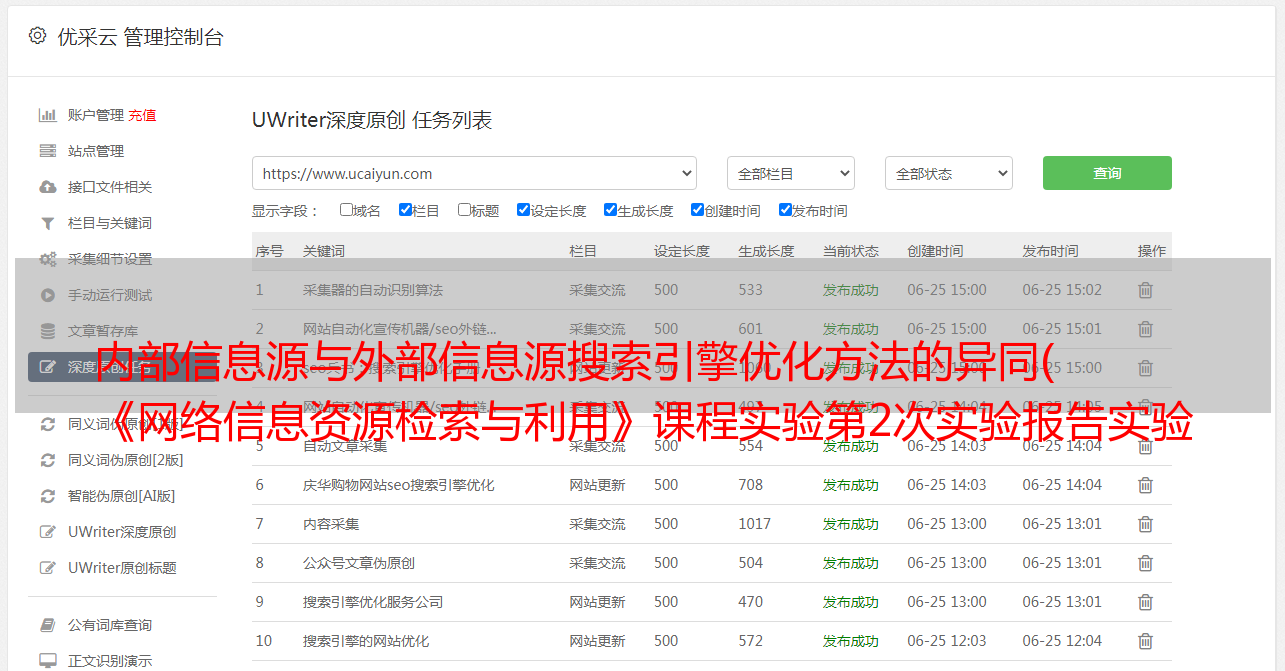
Task: Click the edit icon for UWriter原创标题
Action: pos(47,568)
